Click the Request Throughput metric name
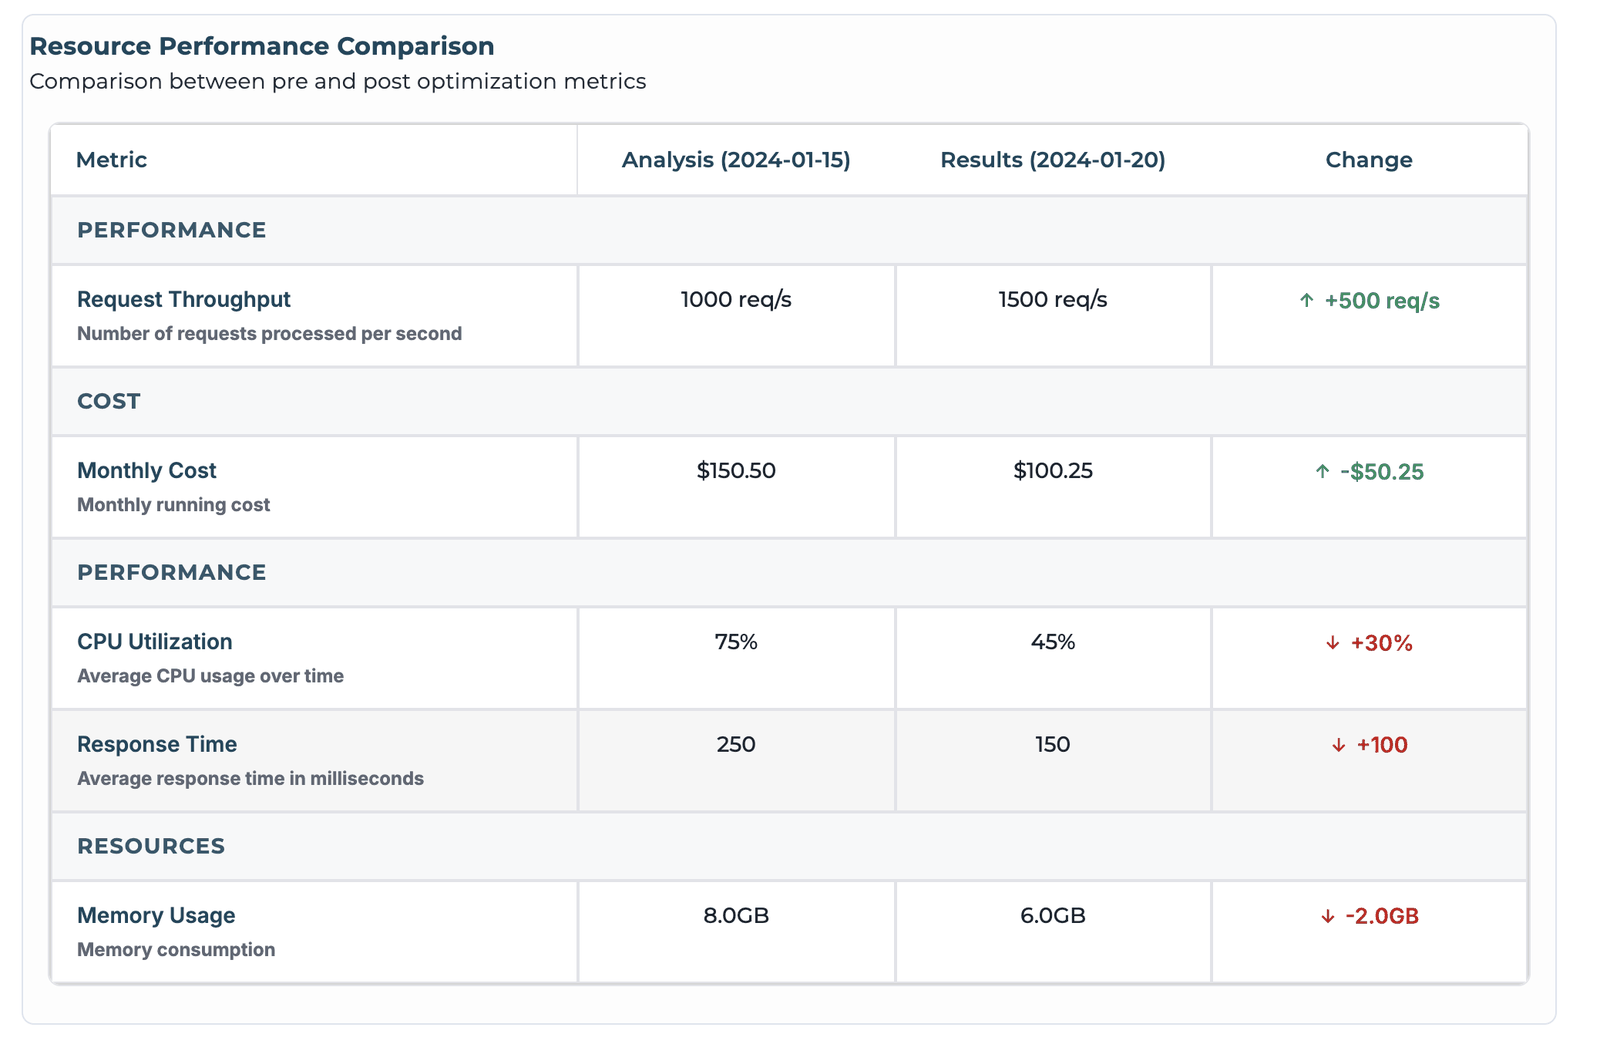The image size is (1600, 1061). click(184, 299)
